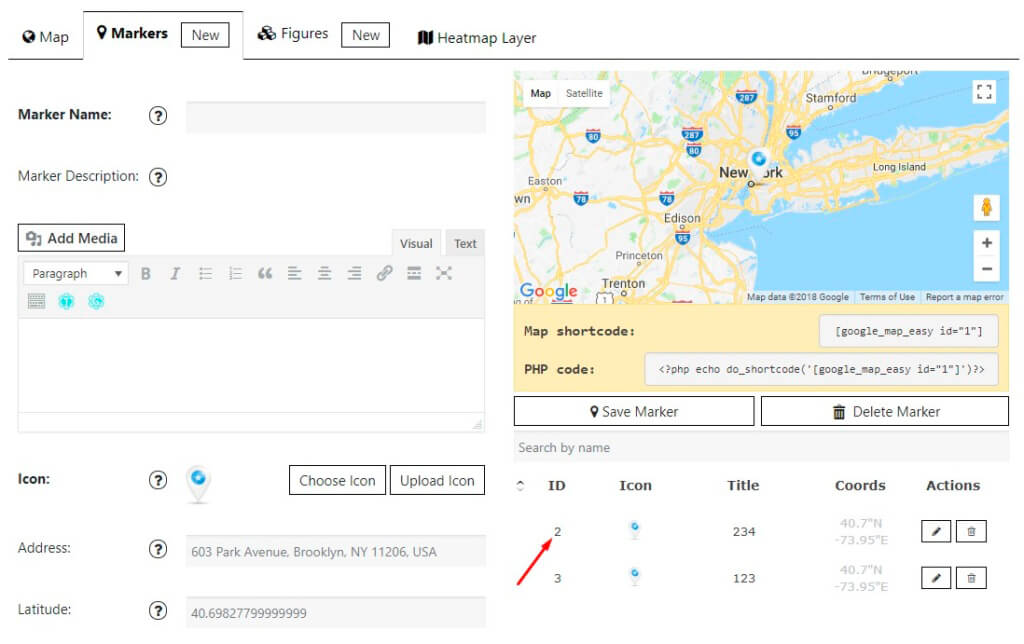Viewport: 1024px width, 644px height.
Task: Switch map view to Map mode
Action: (x=541, y=93)
